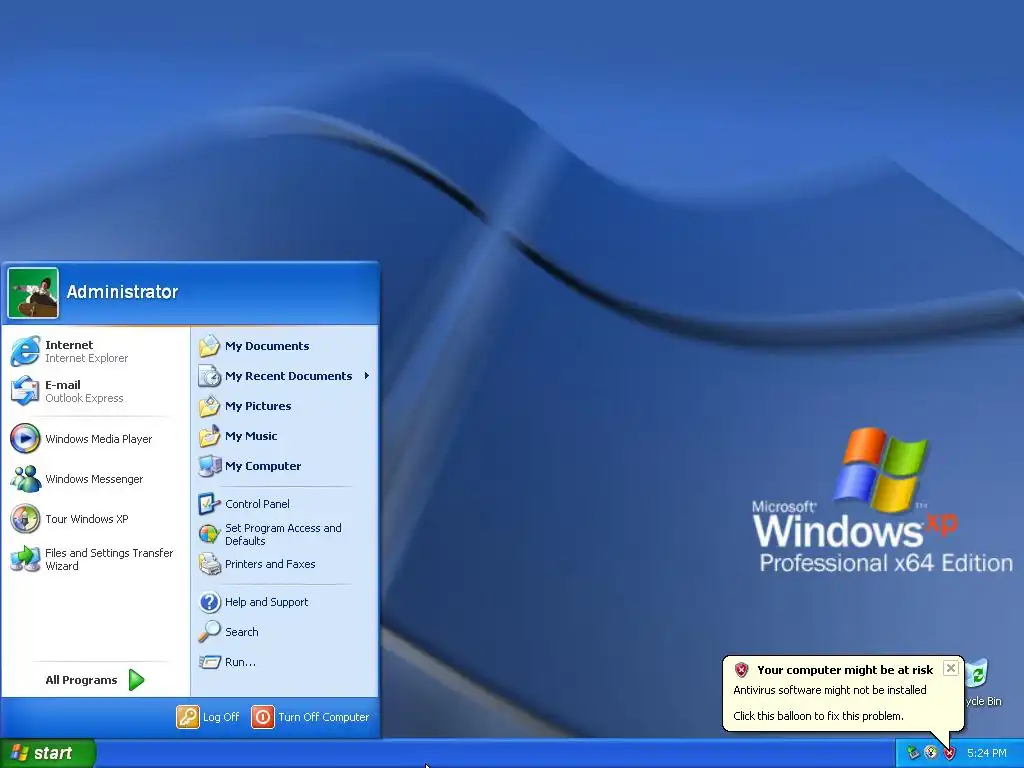Open My Documents folder icon

pos(210,346)
